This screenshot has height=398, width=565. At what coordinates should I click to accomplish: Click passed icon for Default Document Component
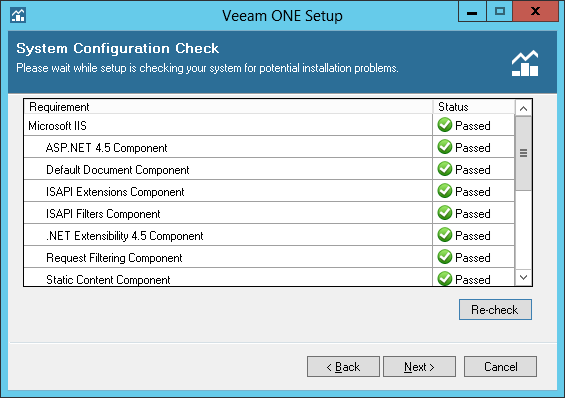pos(445,169)
